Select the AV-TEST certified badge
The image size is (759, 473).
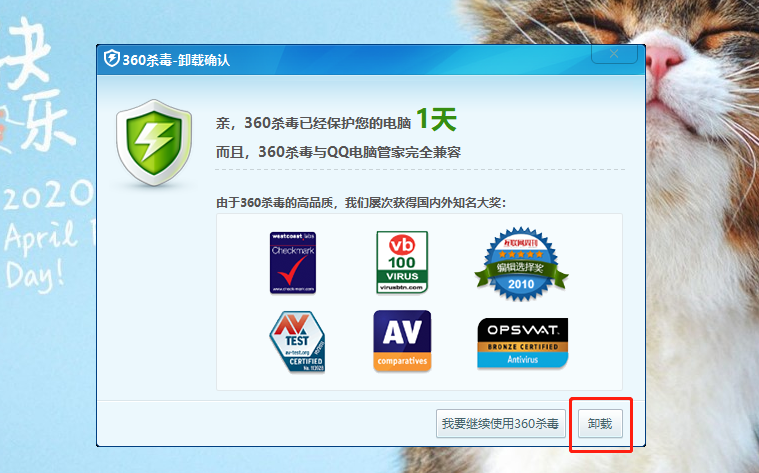[296, 341]
